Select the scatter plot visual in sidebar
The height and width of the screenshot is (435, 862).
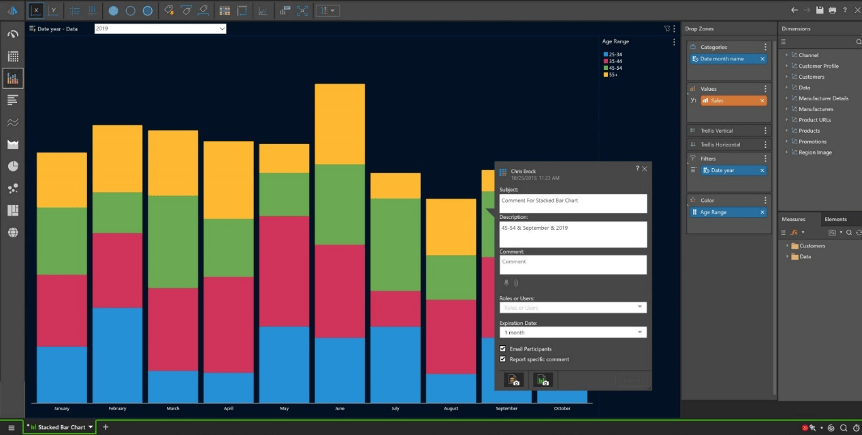click(13, 189)
